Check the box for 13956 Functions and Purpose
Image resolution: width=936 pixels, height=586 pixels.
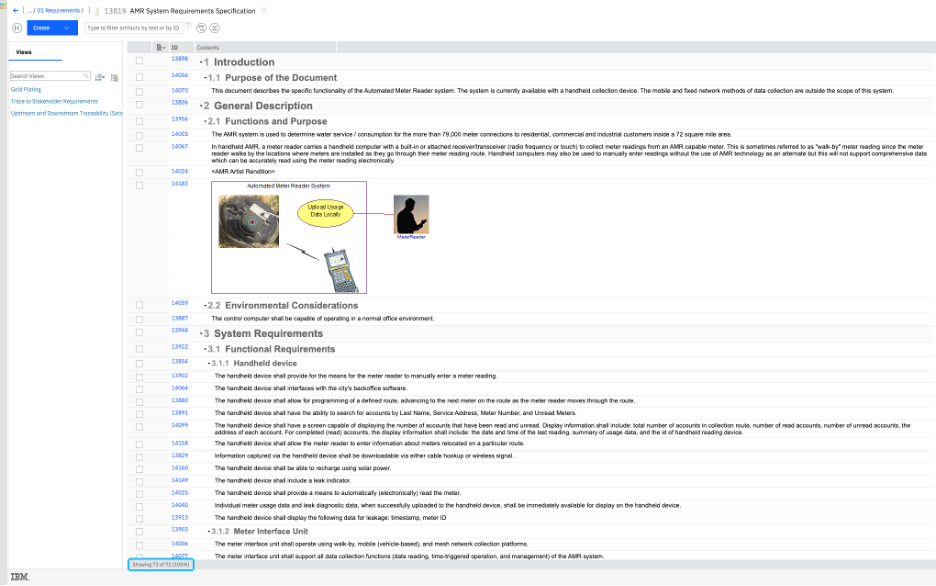click(x=139, y=121)
